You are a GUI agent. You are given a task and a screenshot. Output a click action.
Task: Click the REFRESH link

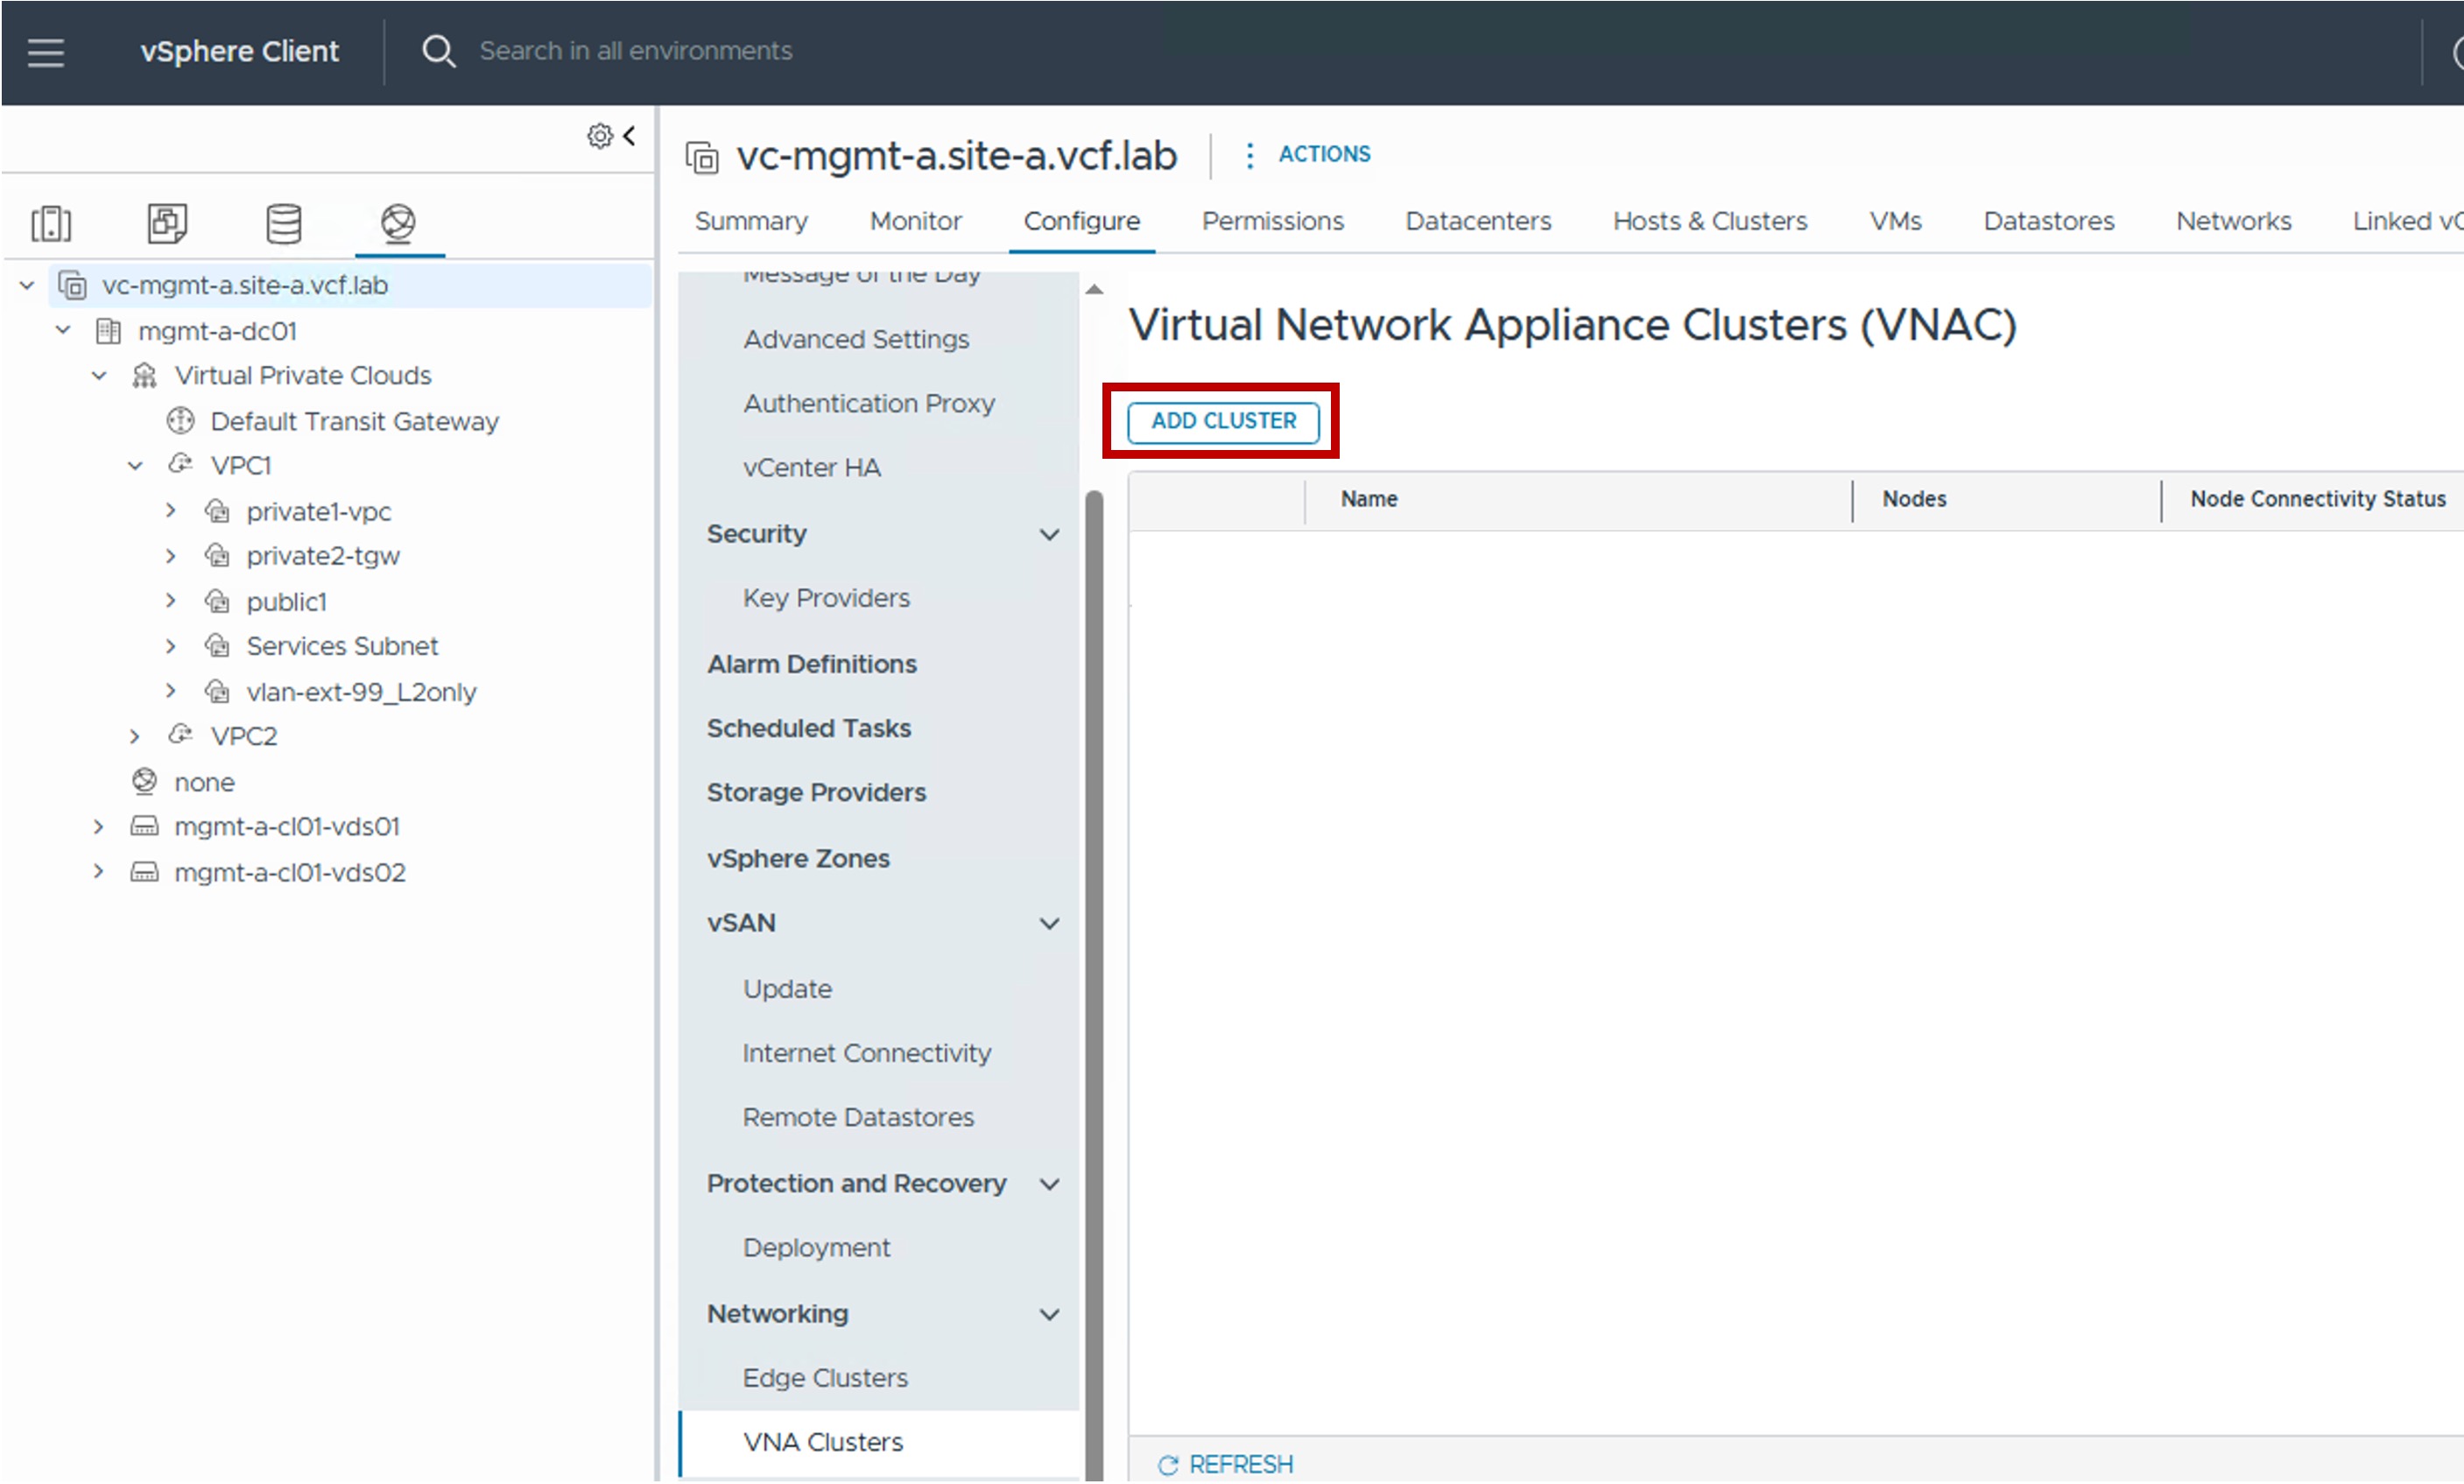[x=1241, y=1465]
